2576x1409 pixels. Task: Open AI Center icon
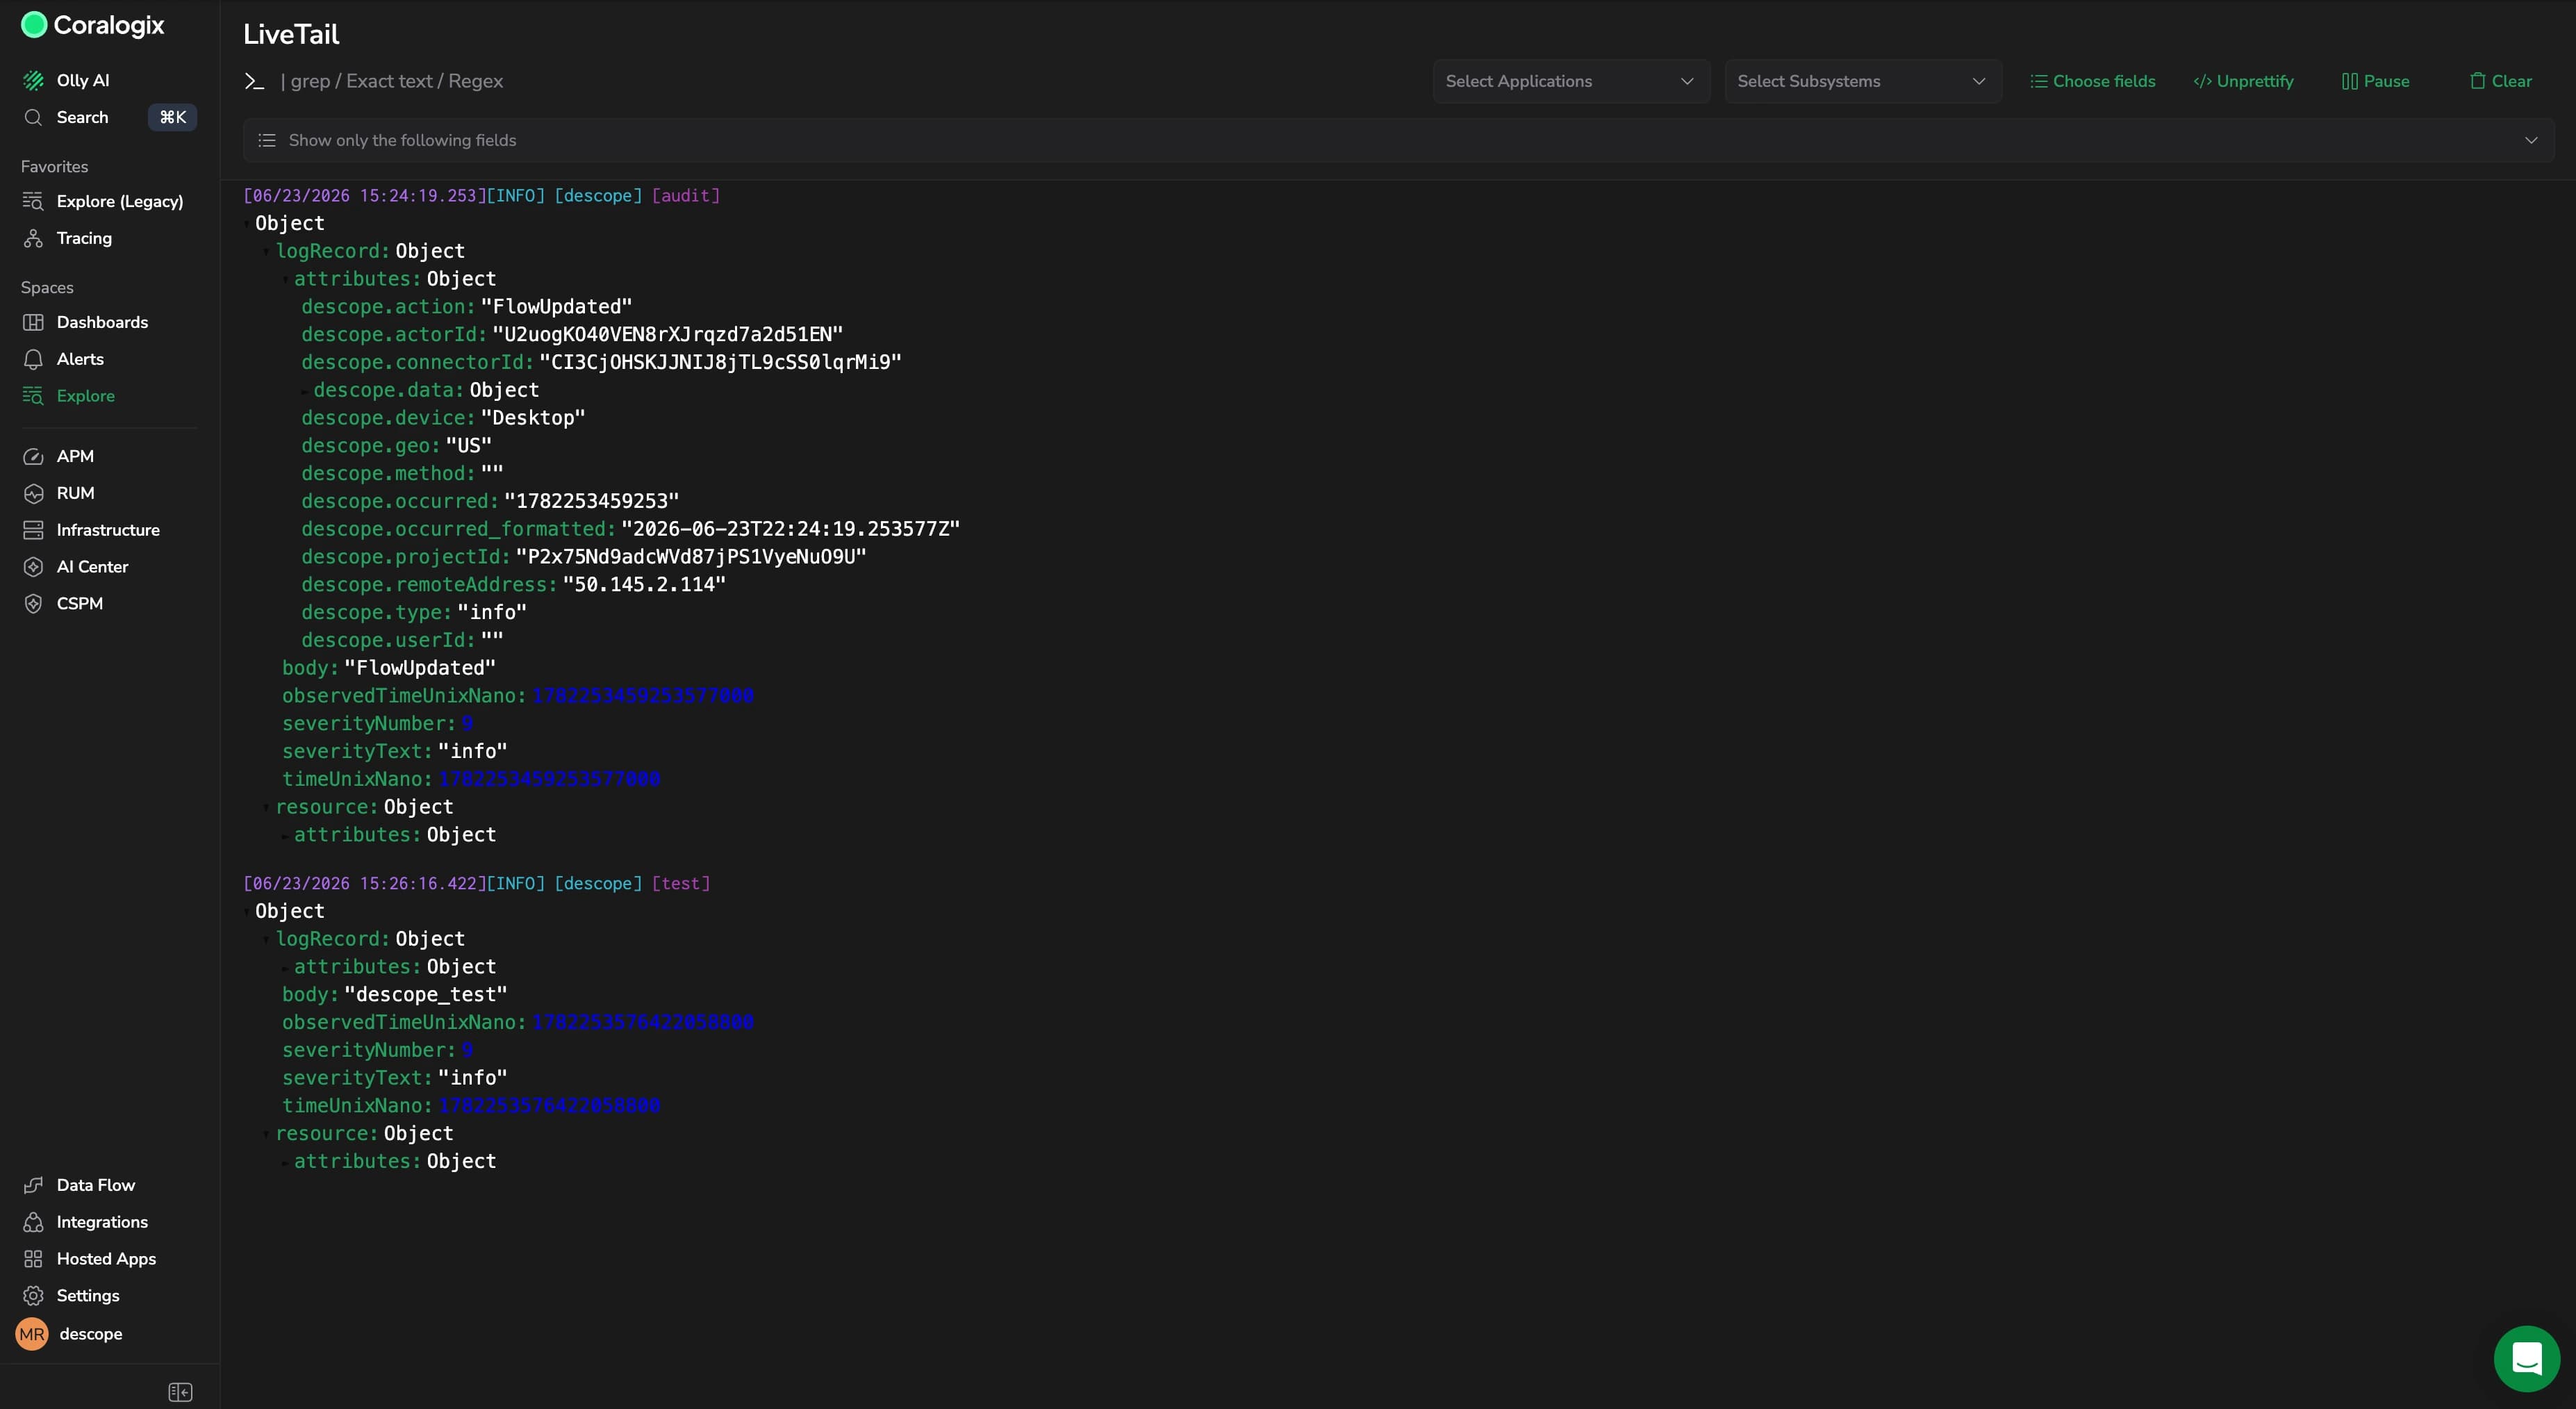click(33, 567)
